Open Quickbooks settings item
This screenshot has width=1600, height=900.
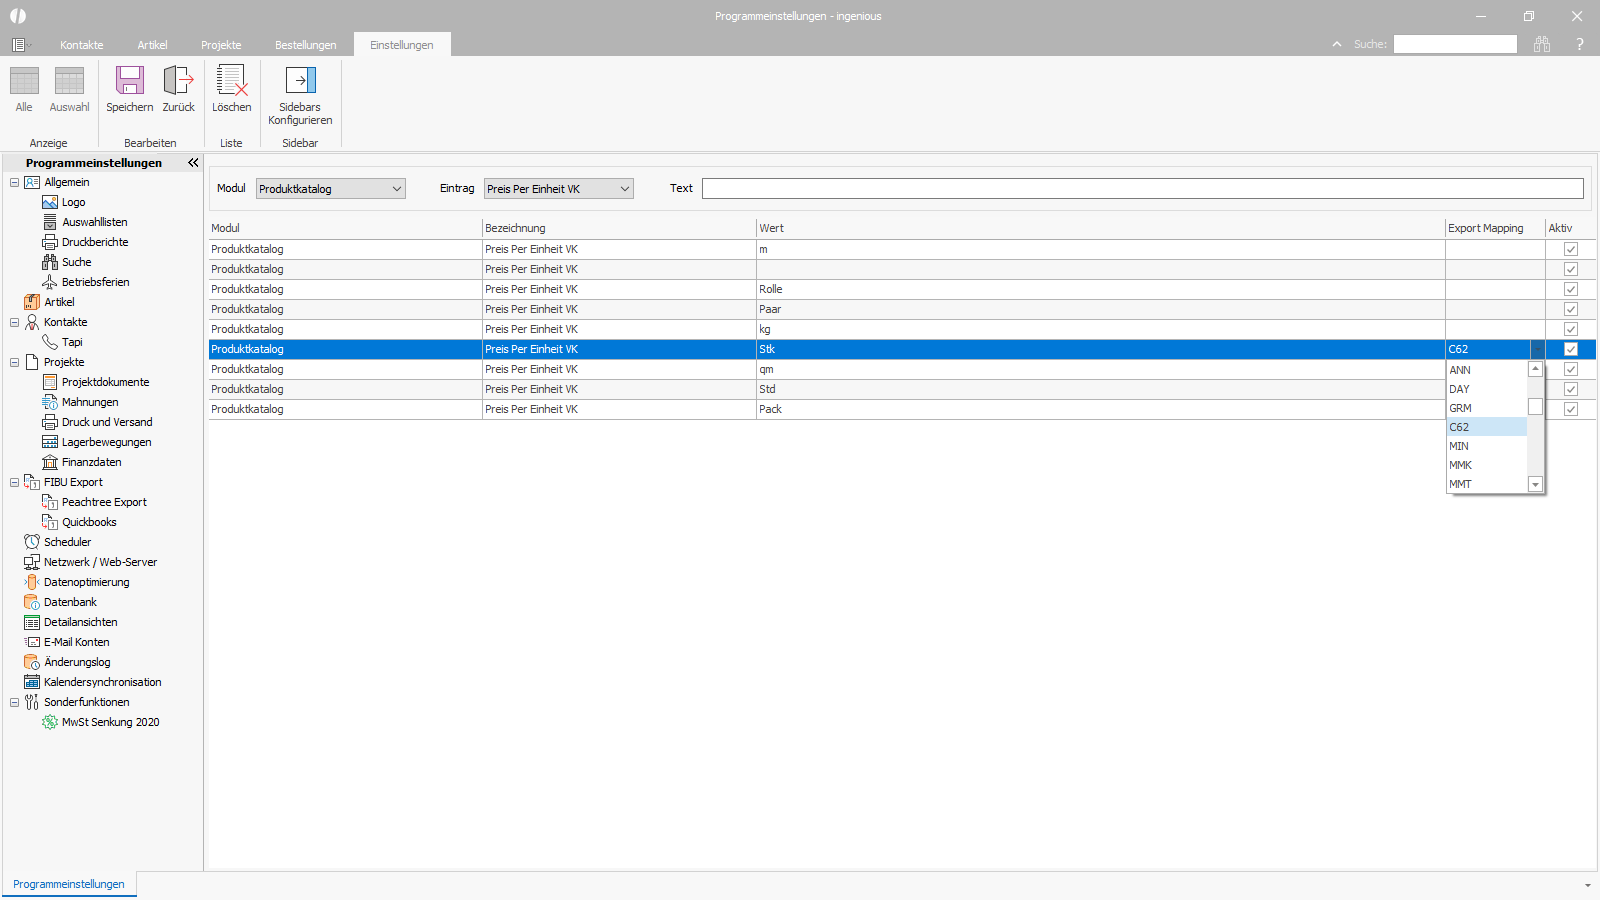point(89,522)
